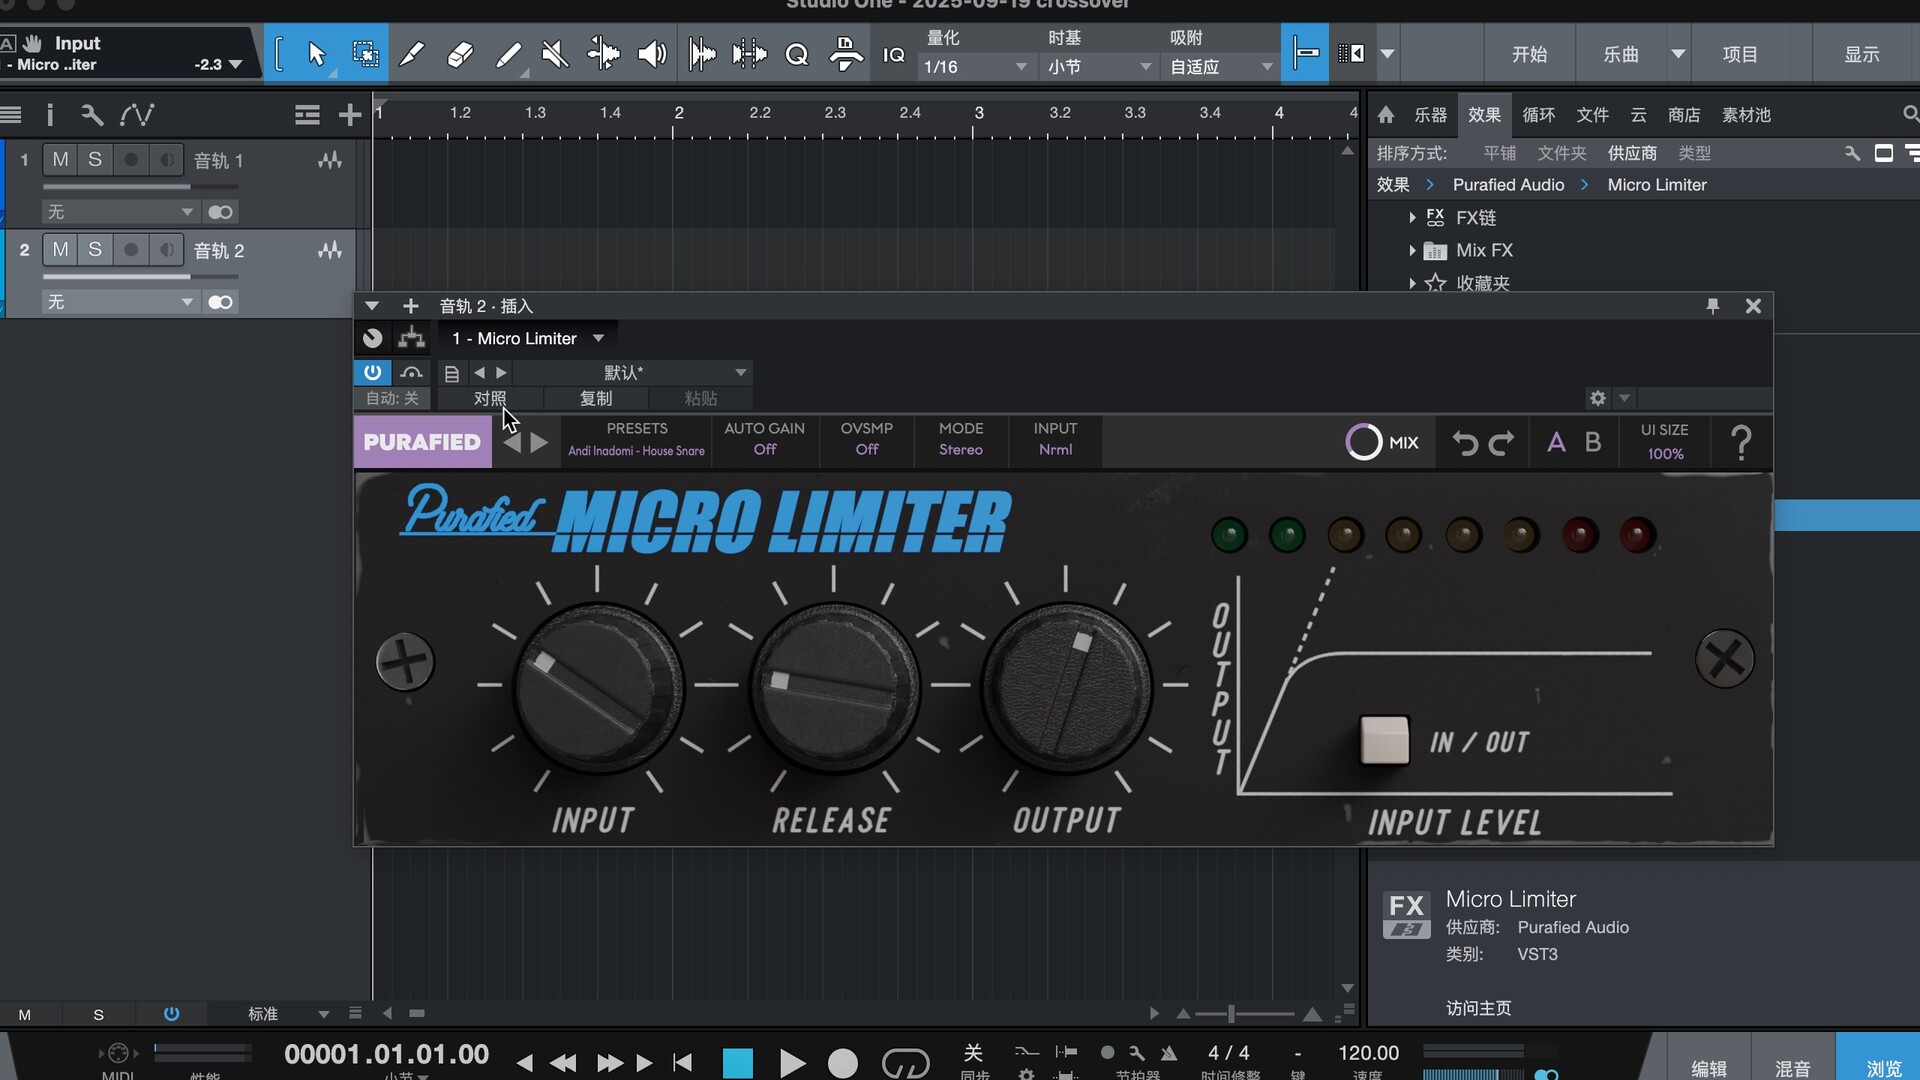
Task: Click the 对照 compare button
Action: 490,398
